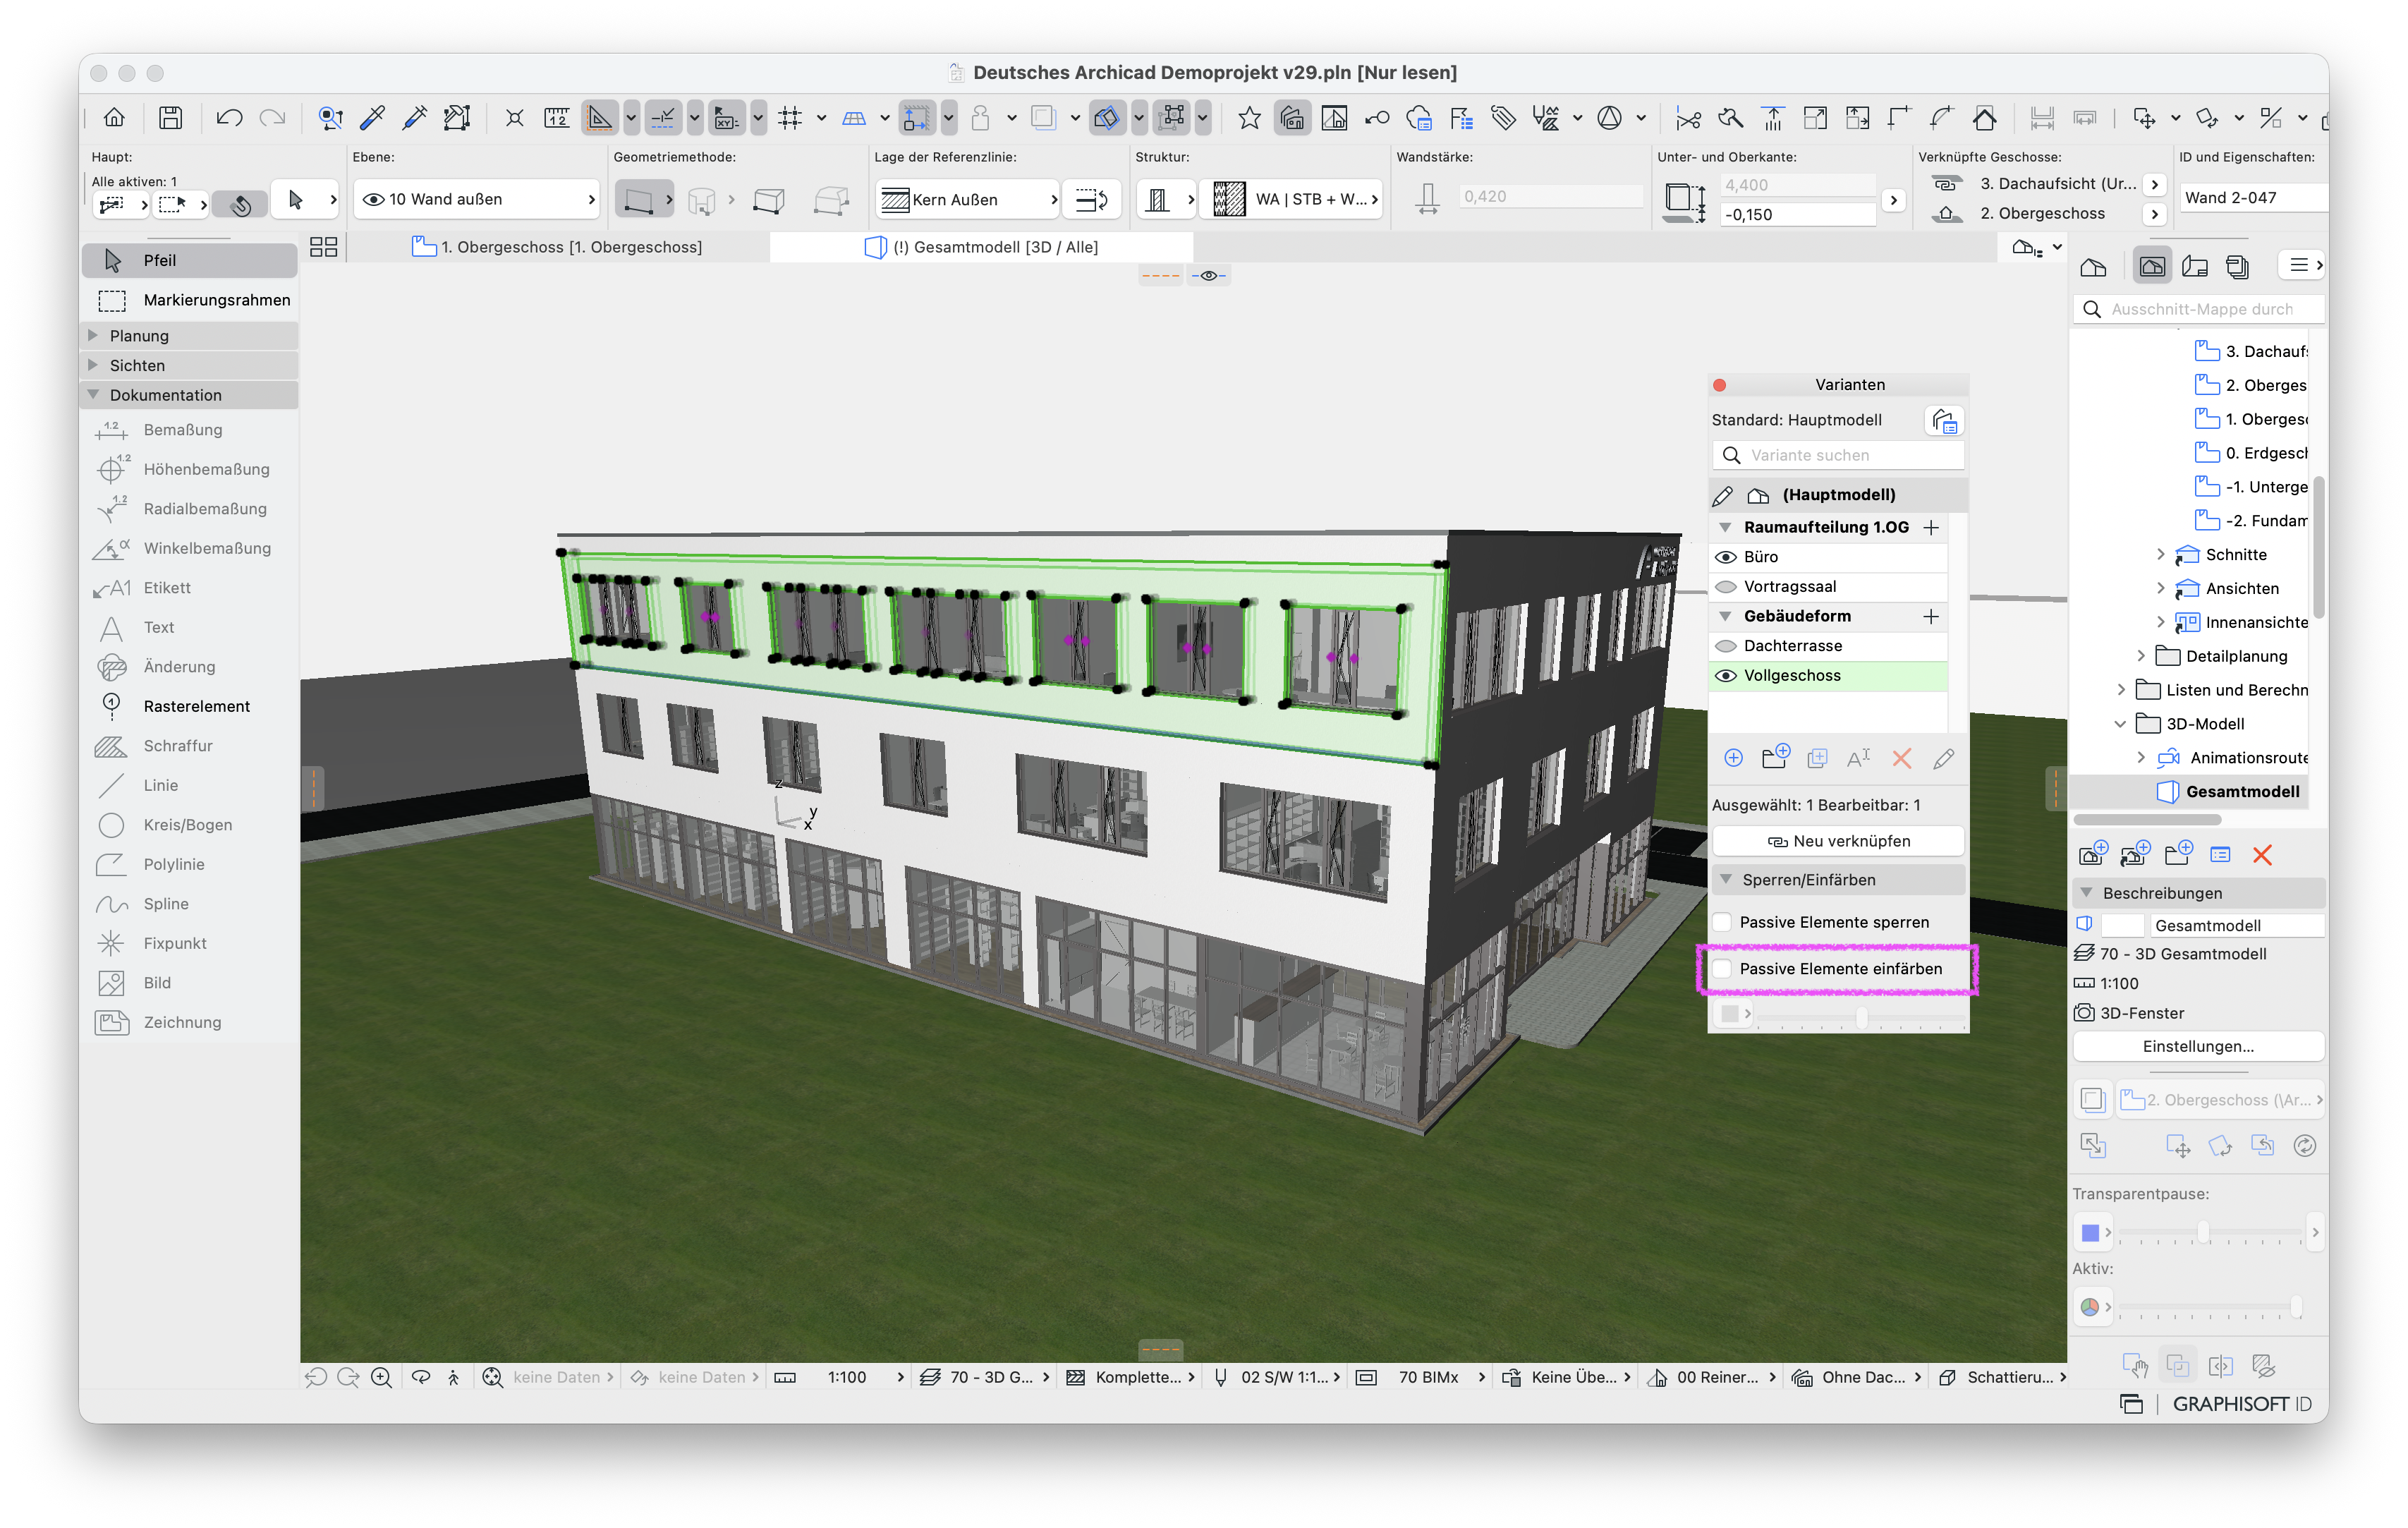Screen dimensions: 2408x1528
Task: Select the Bemaßung dimension tool
Action: pos(190,430)
